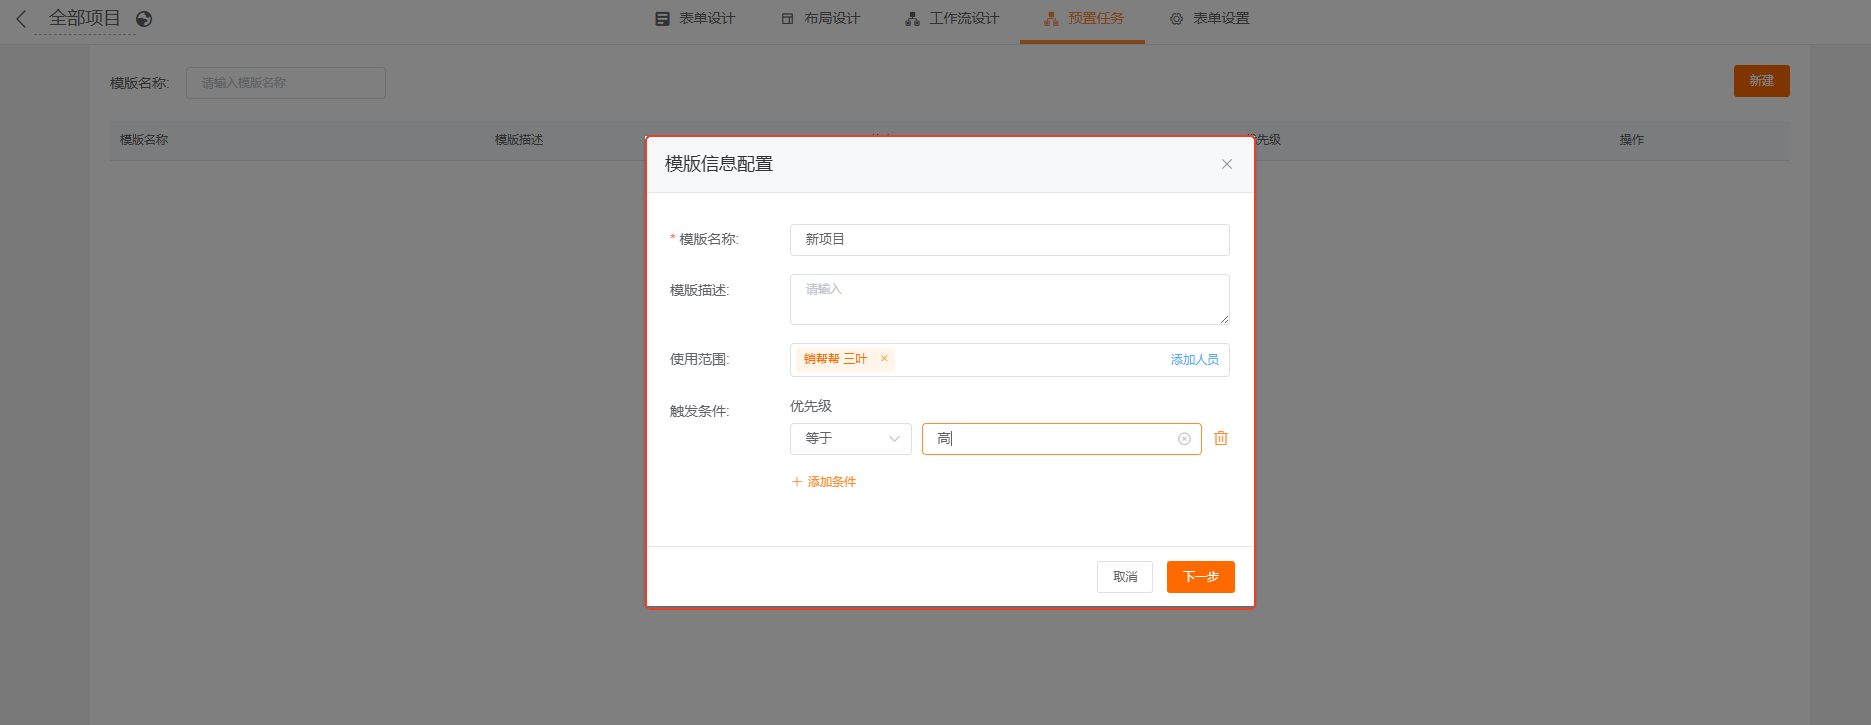Click the 模版名称 search box

click(x=285, y=83)
